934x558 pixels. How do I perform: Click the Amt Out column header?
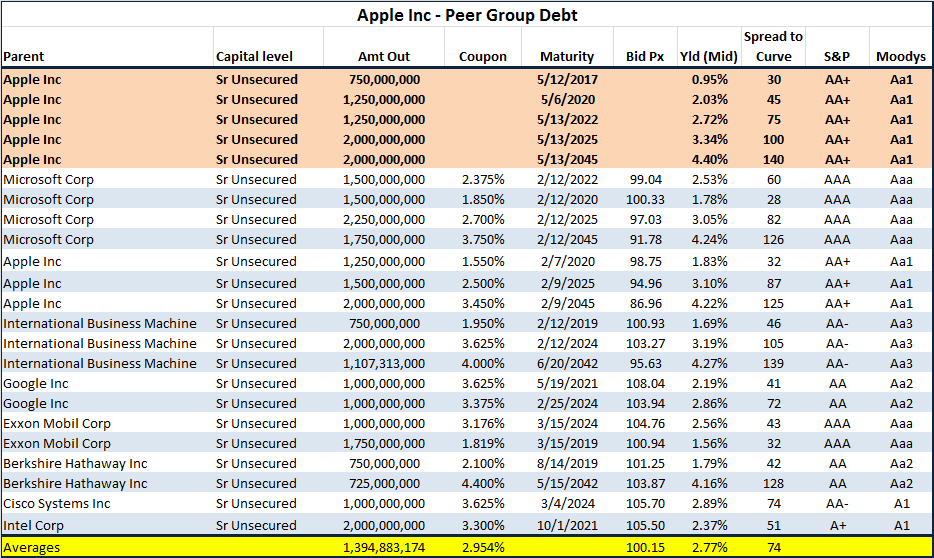(384, 57)
